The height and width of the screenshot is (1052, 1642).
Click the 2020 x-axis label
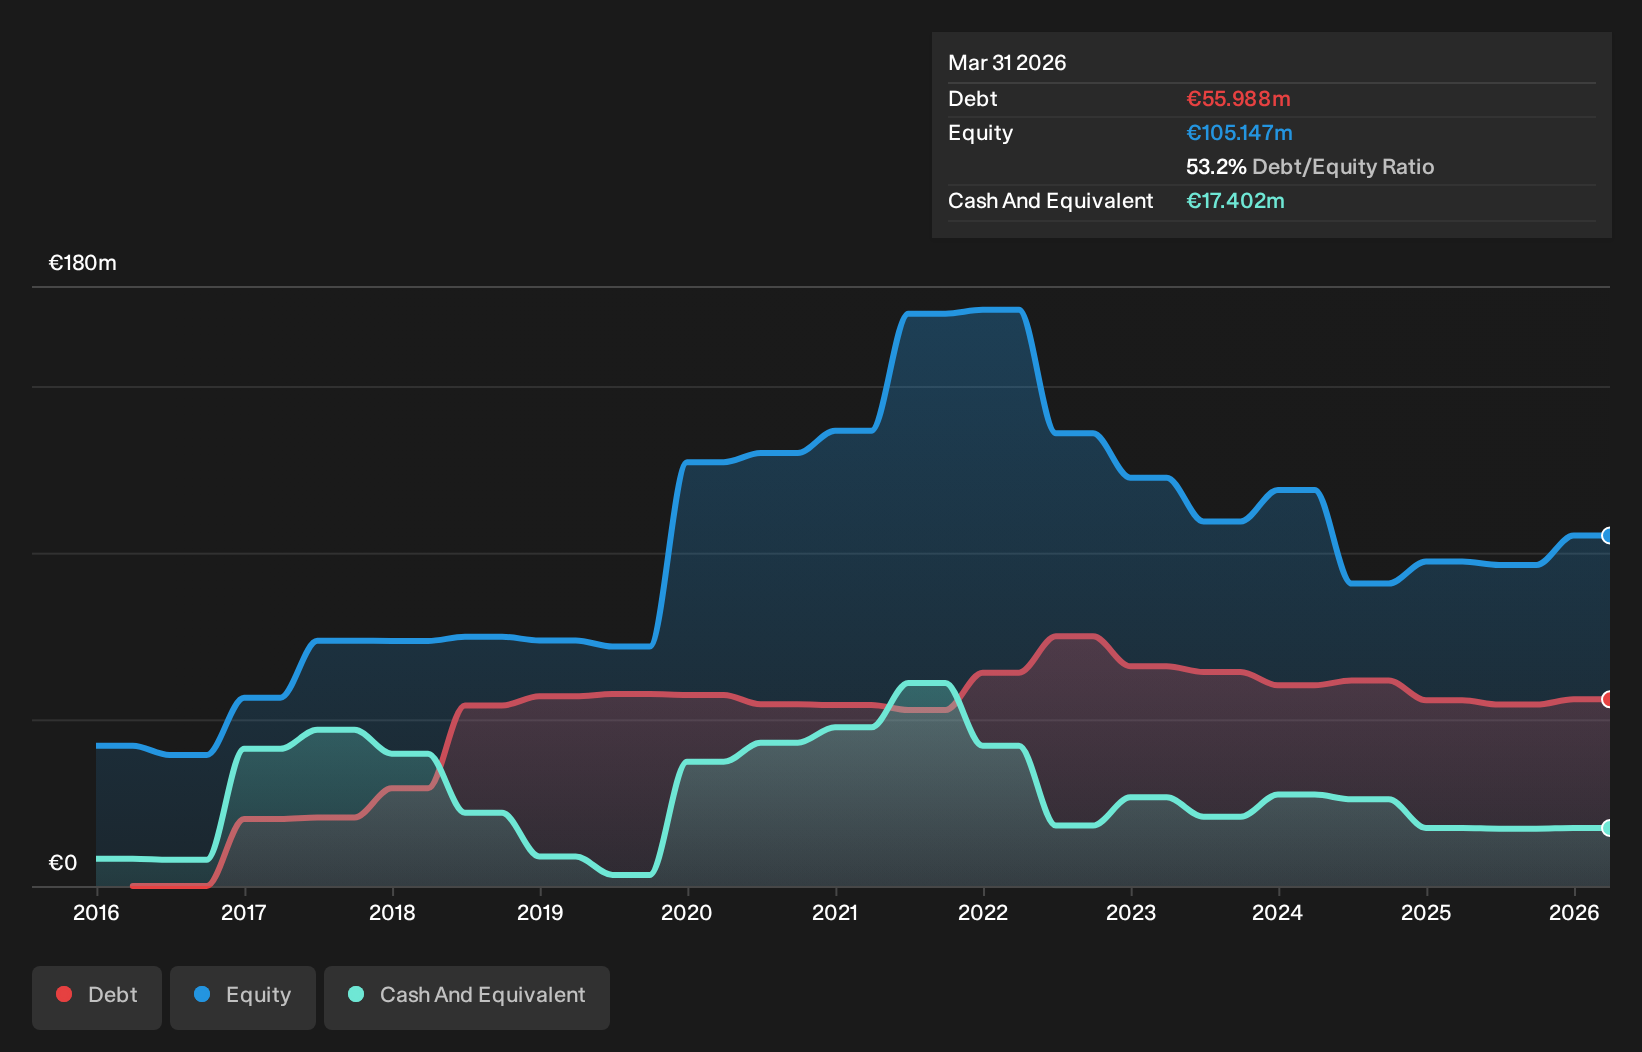687,912
